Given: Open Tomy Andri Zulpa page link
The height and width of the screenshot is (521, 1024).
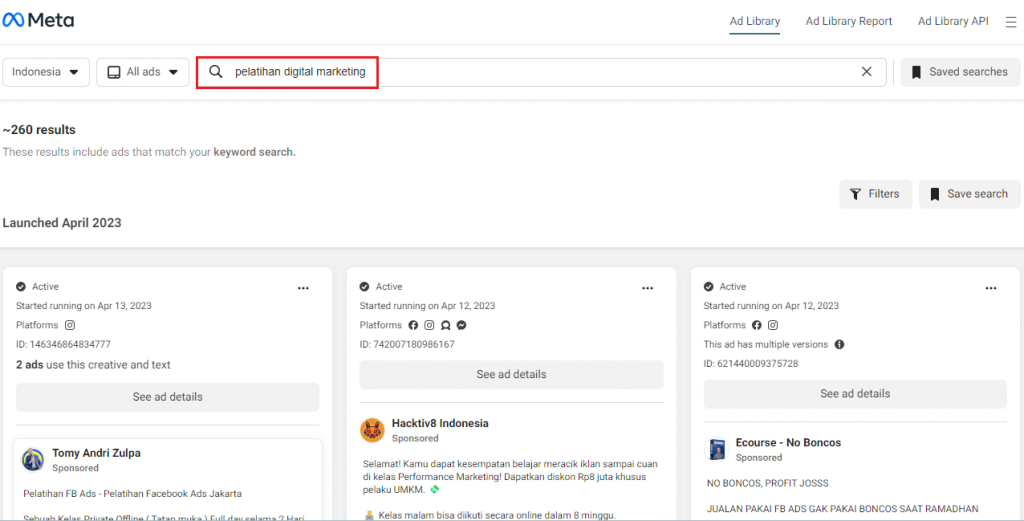Looking at the screenshot, I should [x=96, y=452].
